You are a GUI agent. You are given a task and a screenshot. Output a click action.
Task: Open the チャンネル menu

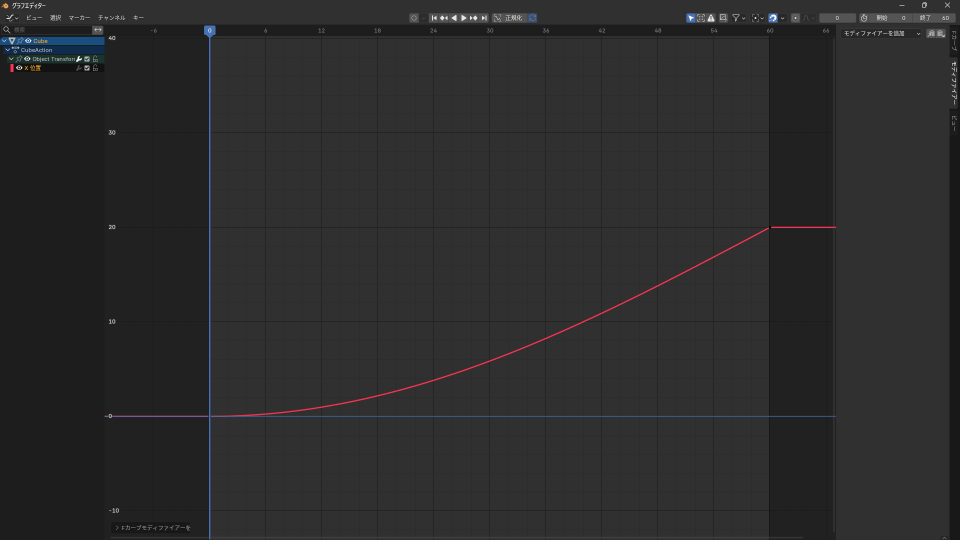click(x=111, y=18)
